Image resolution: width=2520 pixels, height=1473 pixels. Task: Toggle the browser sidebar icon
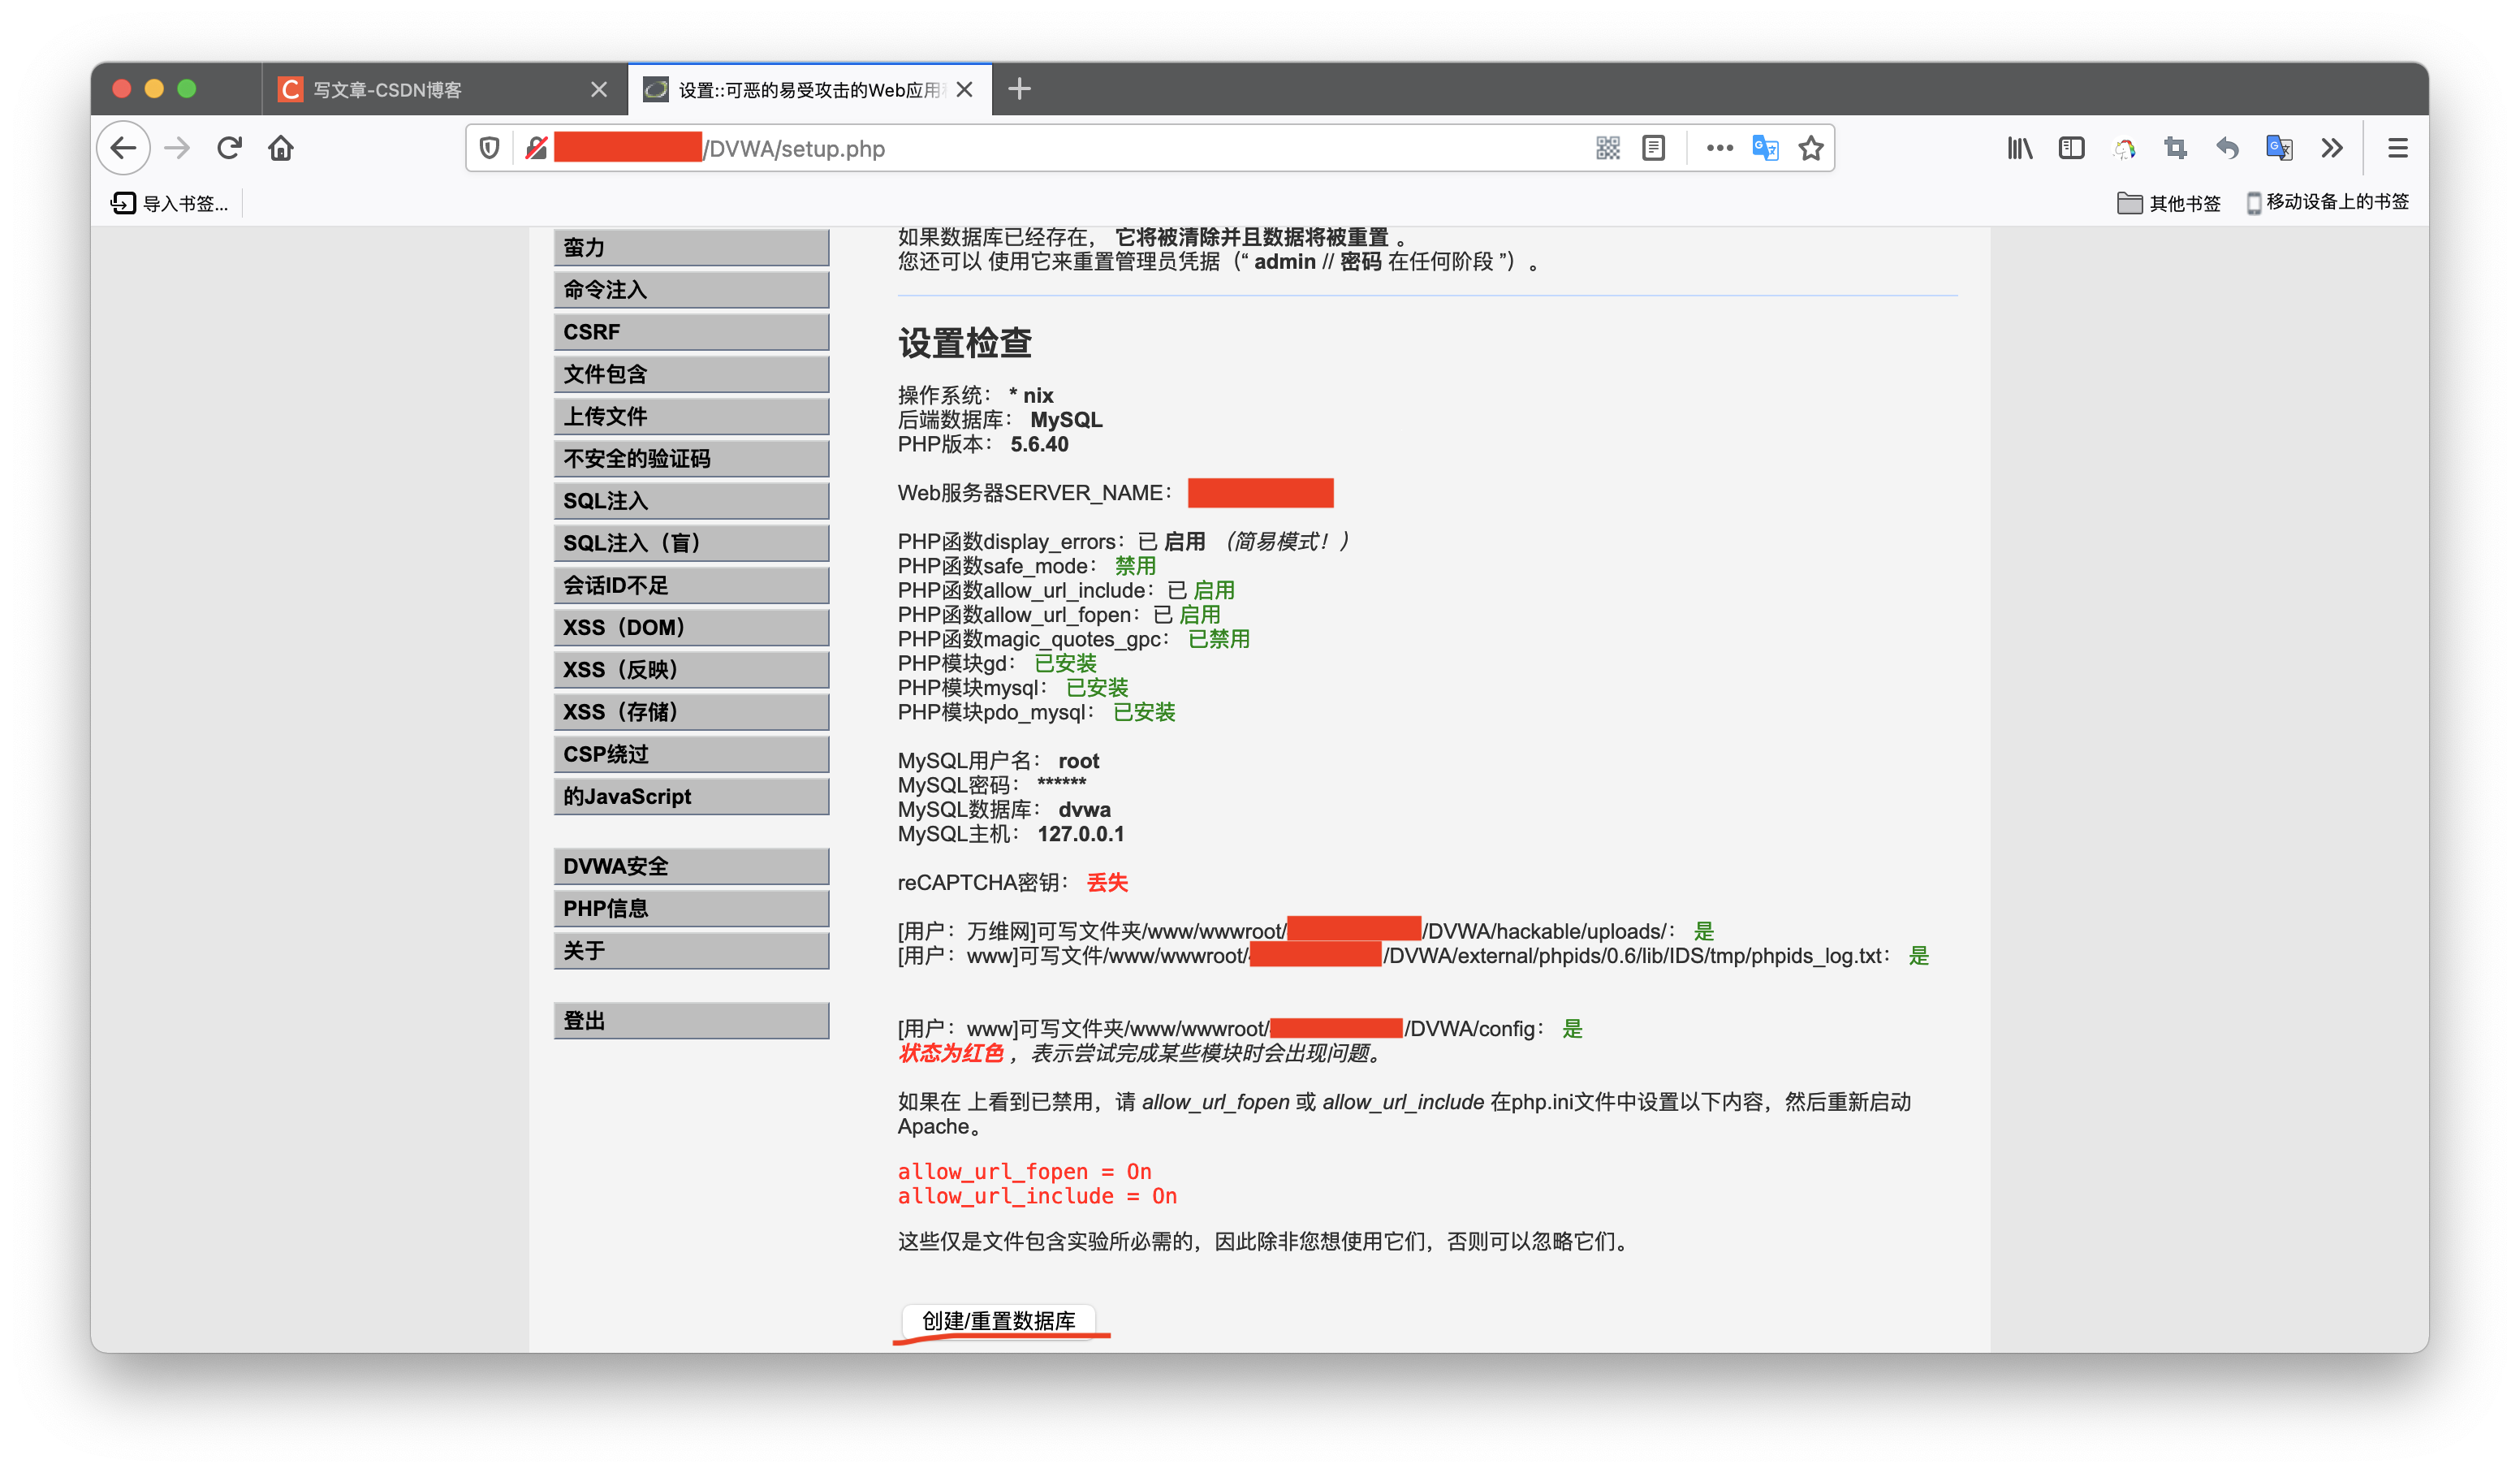pos(2070,148)
